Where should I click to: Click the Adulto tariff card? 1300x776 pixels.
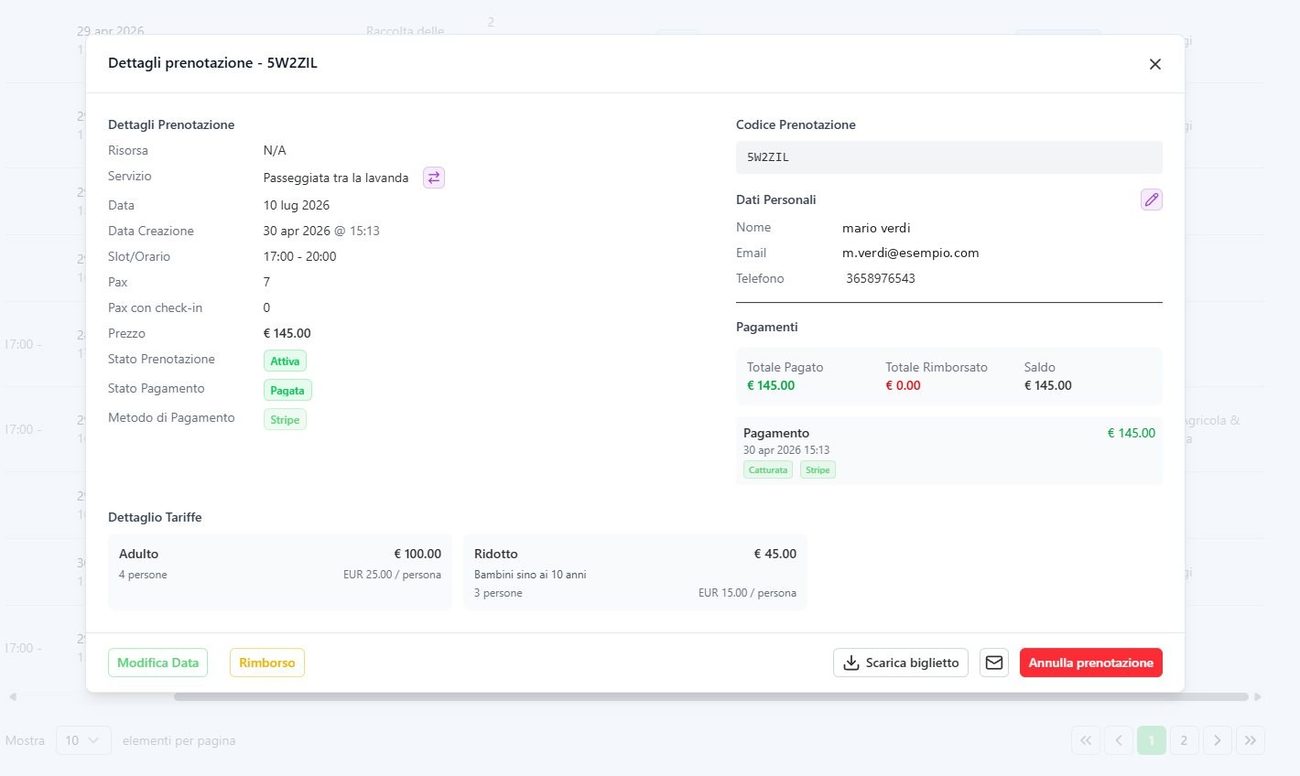(x=280, y=572)
